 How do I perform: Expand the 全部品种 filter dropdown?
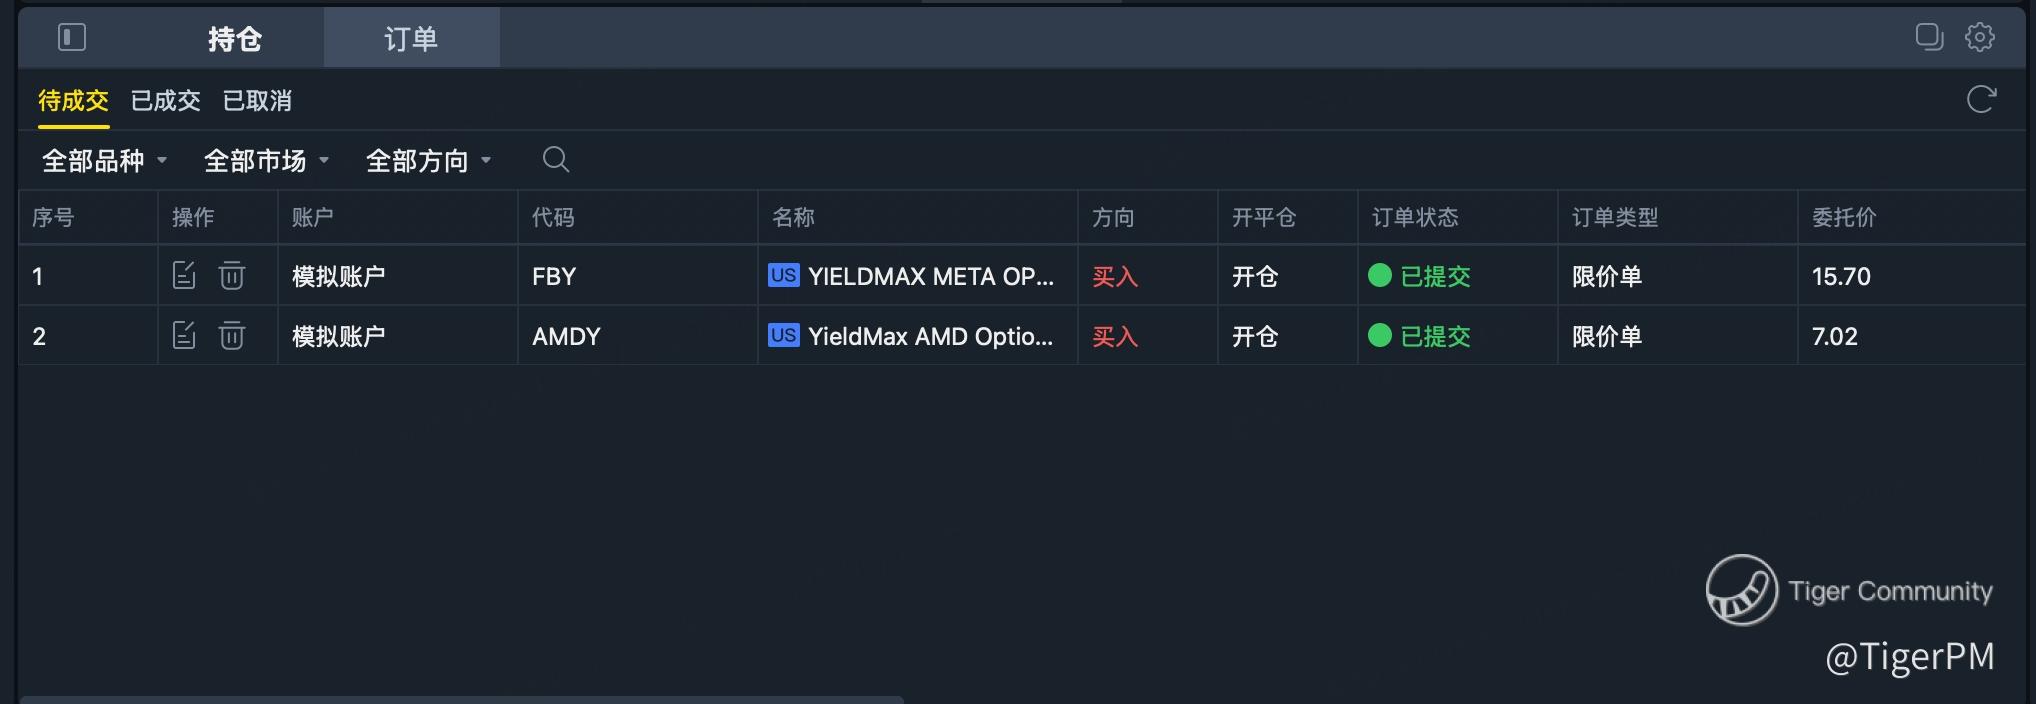104,161
